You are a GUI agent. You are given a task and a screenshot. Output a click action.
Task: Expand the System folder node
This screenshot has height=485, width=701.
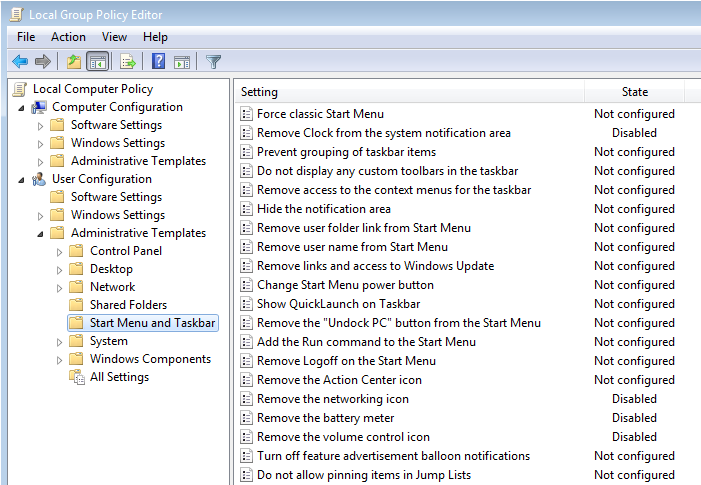tap(59, 343)
